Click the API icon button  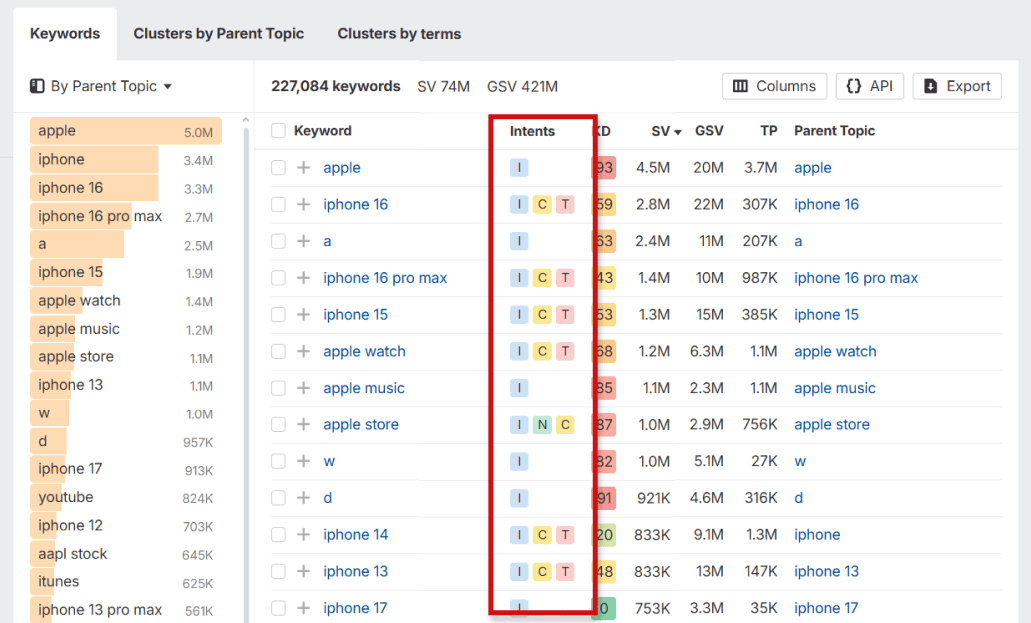pyautogui.click(x=853, y=86)
